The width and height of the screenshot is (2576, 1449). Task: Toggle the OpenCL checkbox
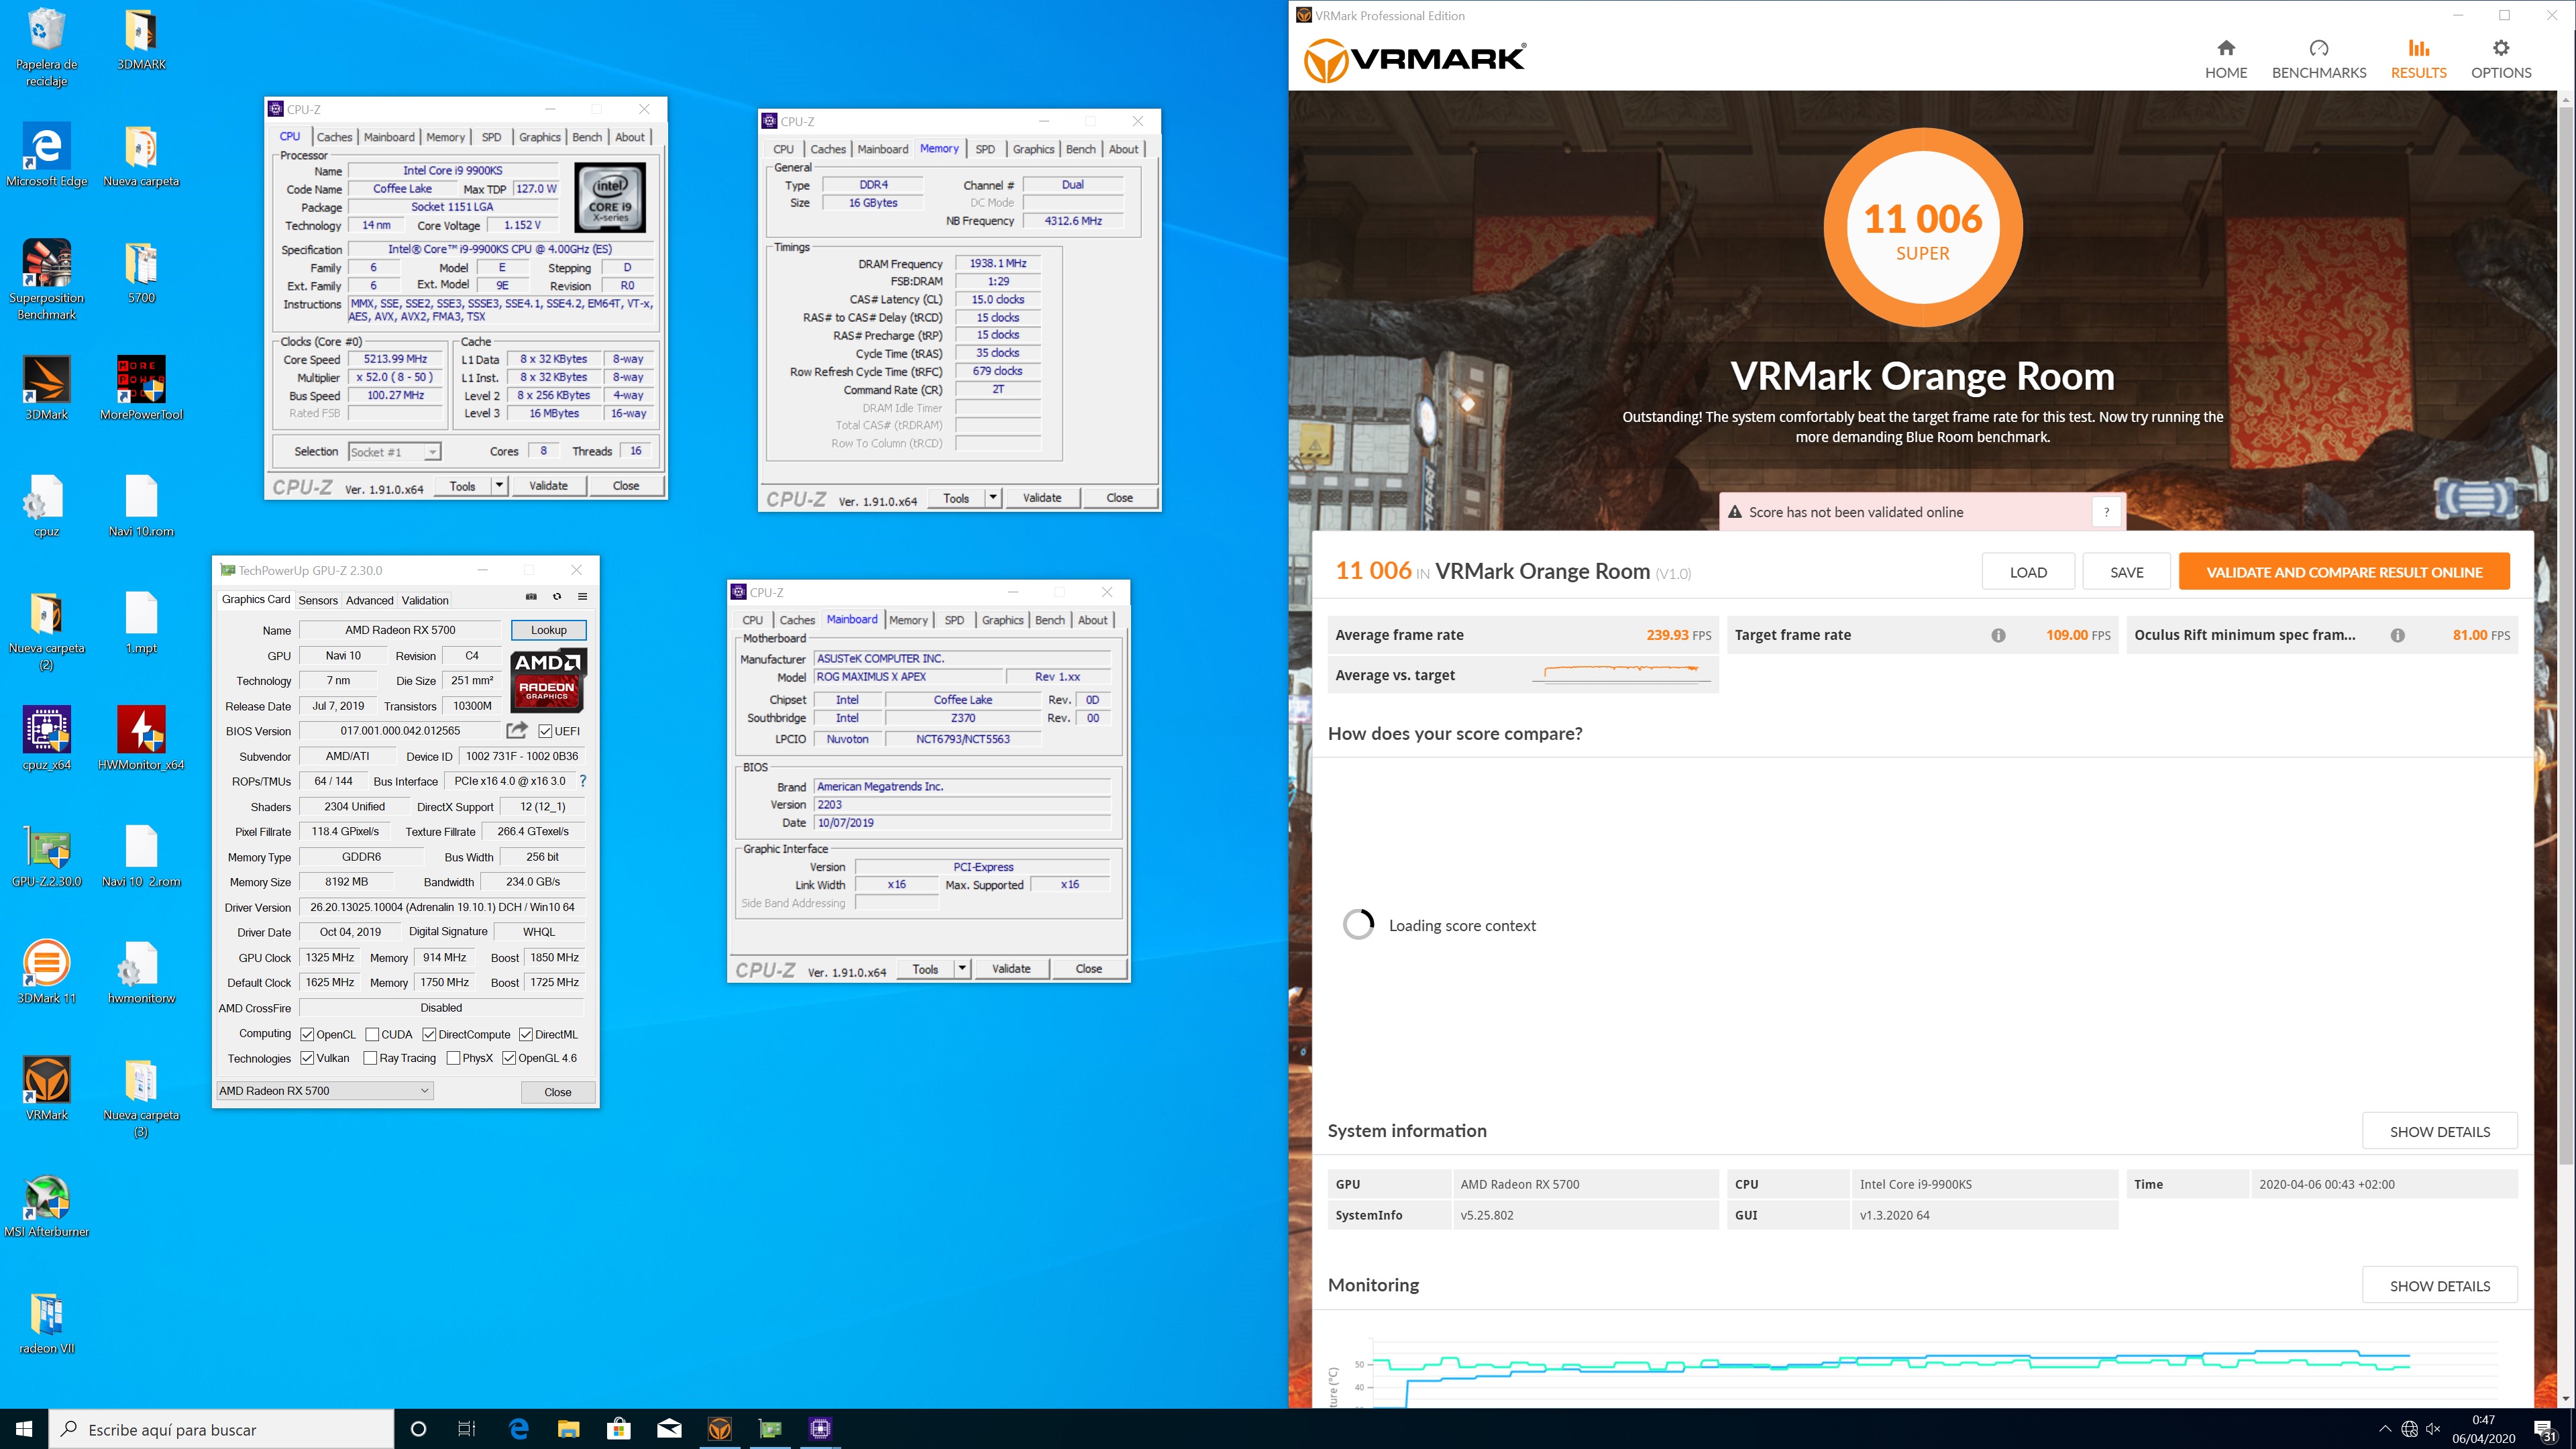coord(307,1034)
